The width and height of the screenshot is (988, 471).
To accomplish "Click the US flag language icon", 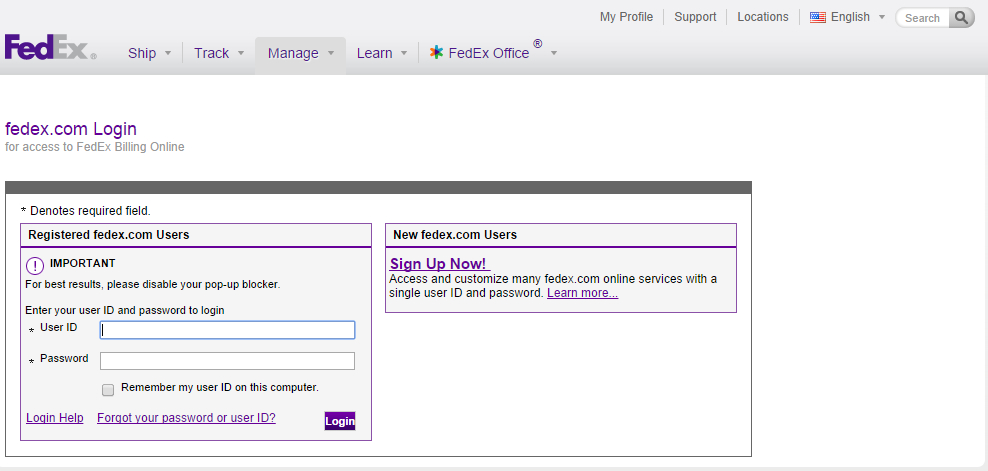I will coord(818,18).
